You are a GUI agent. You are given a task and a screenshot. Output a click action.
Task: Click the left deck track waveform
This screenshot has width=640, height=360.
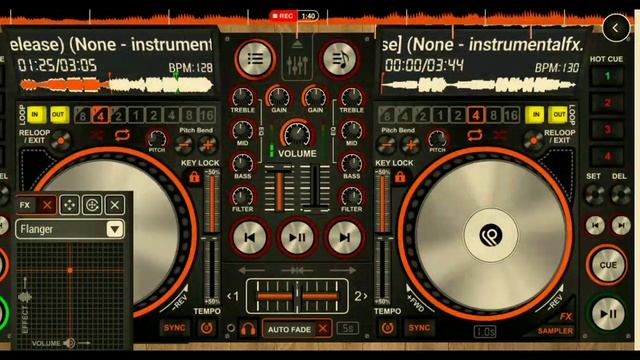click(116, 85)
